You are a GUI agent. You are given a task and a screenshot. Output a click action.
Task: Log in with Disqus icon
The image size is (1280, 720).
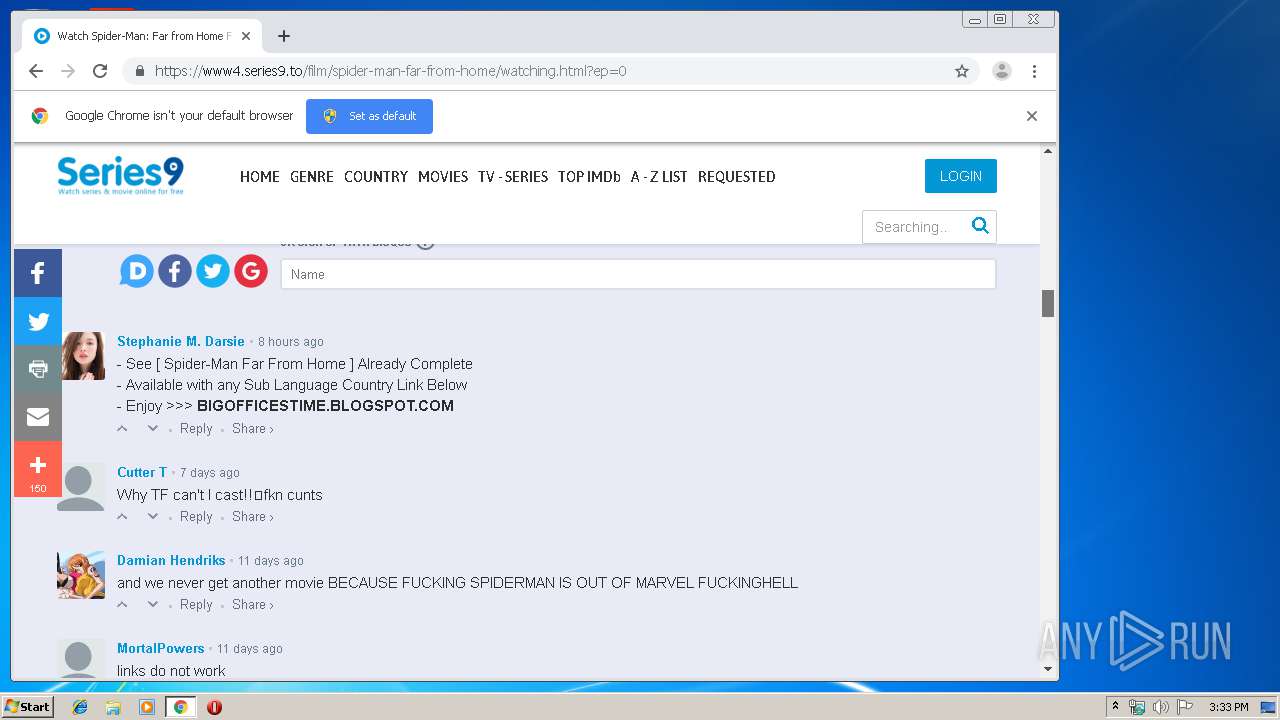(x=137, y=271)
